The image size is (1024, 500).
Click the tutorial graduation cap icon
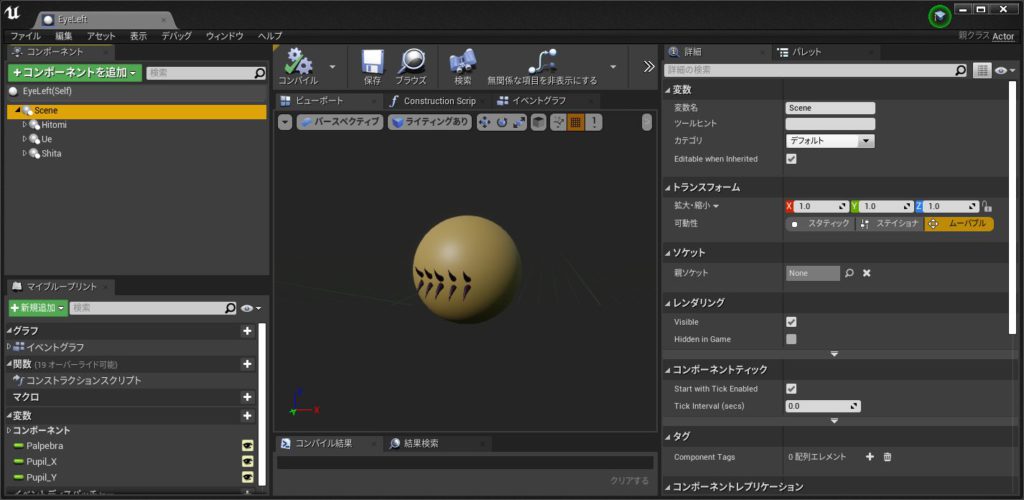tap(940, 16)
